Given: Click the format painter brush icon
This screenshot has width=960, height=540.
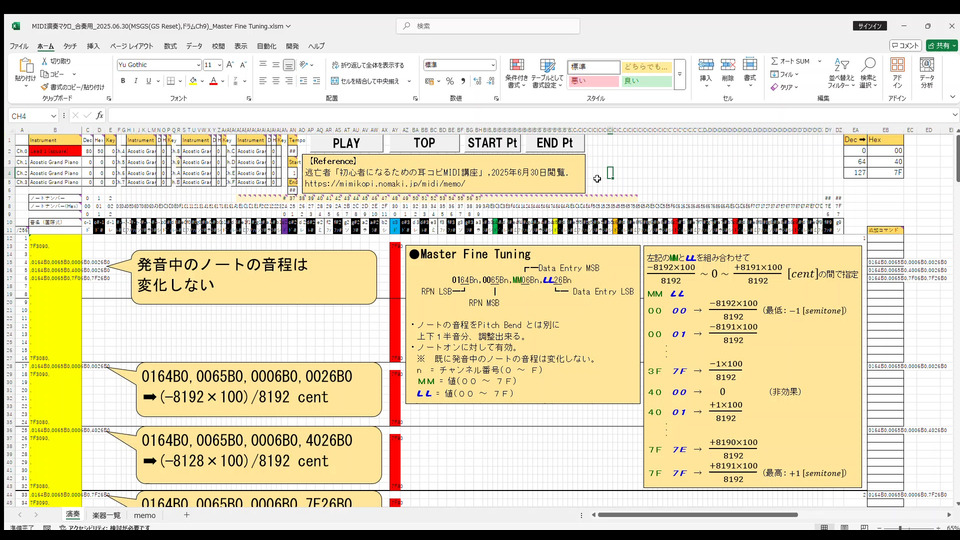Looking at the screenshot, I should [x=46, y=87].
